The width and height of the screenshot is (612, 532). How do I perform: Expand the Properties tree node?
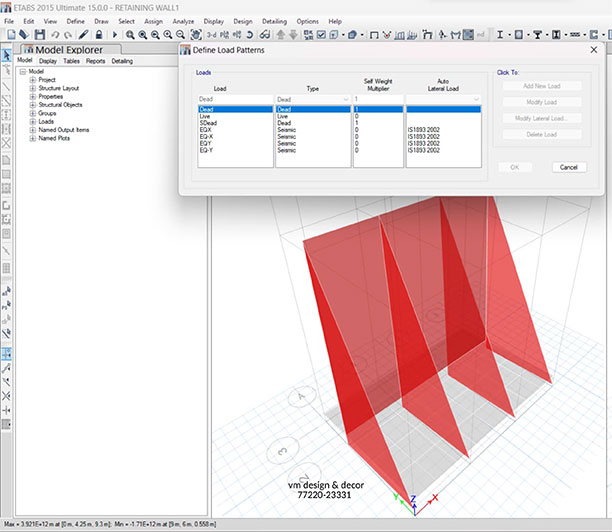click(33, 96)
